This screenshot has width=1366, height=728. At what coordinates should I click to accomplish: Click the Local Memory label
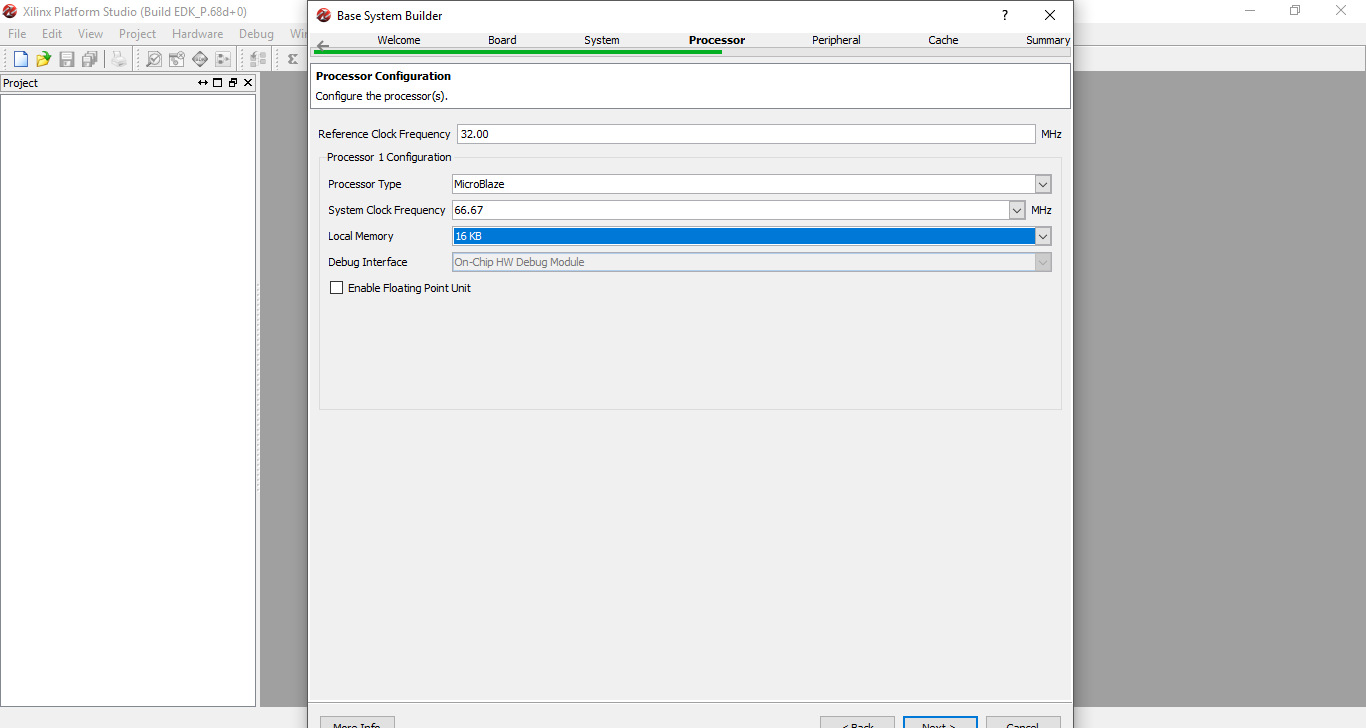click(361, 236)
